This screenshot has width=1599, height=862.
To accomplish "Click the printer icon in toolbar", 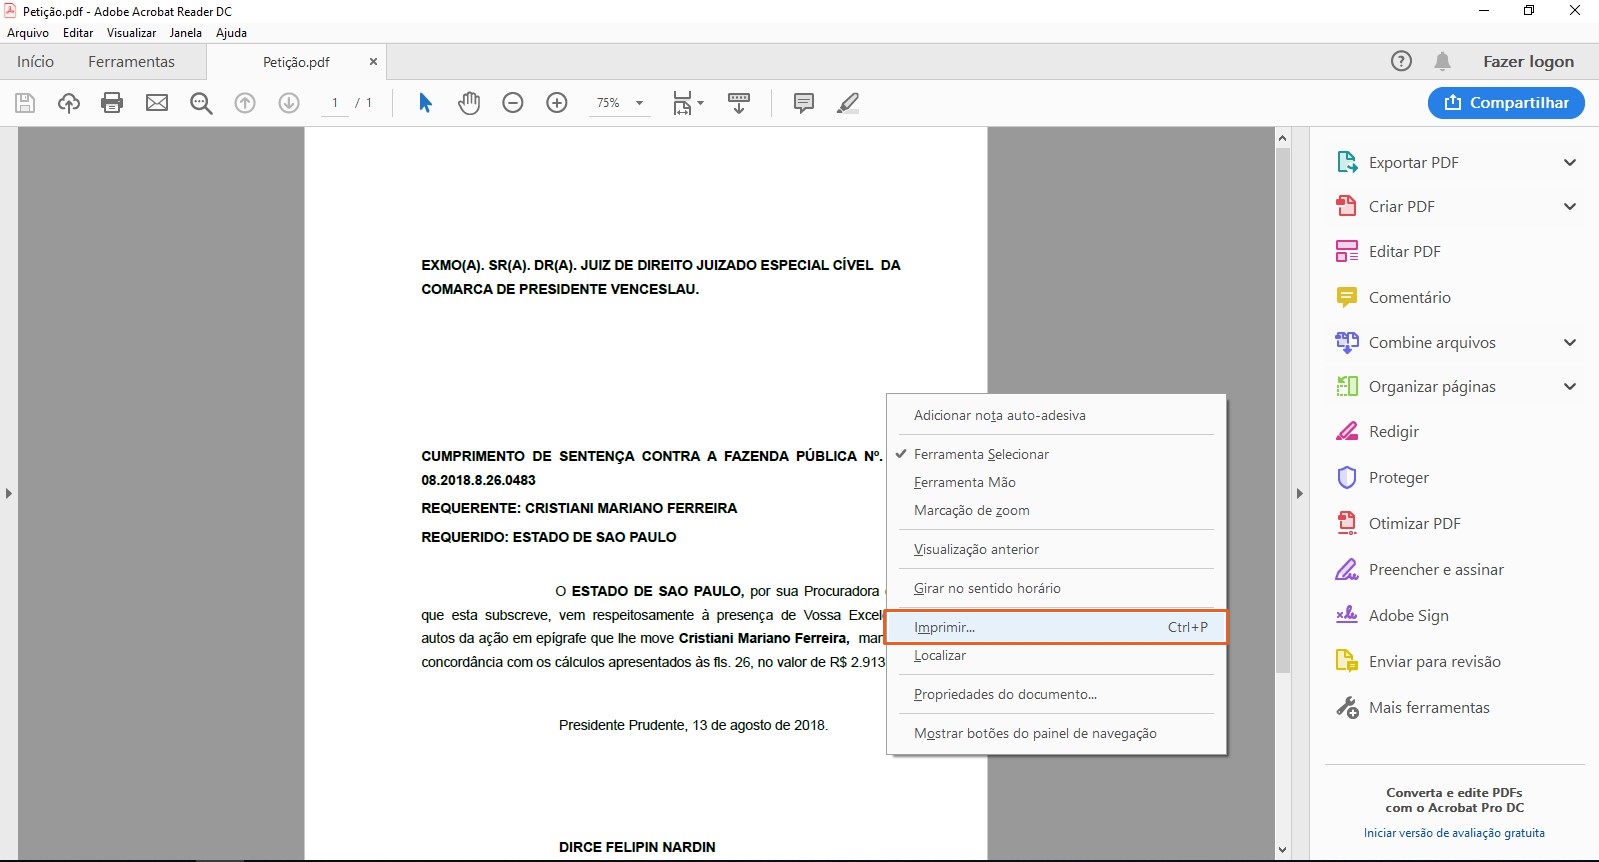I will (x=112, y=103).
